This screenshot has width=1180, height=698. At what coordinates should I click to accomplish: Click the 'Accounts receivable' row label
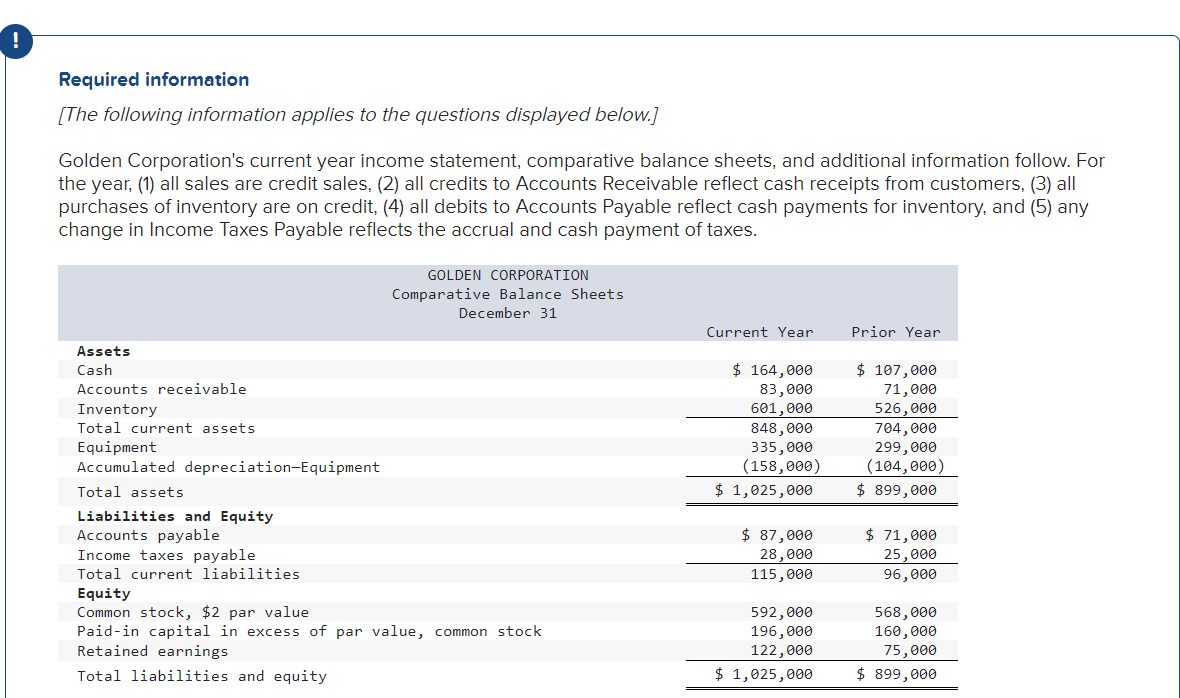pyautogui.click(x=161, y=389)
